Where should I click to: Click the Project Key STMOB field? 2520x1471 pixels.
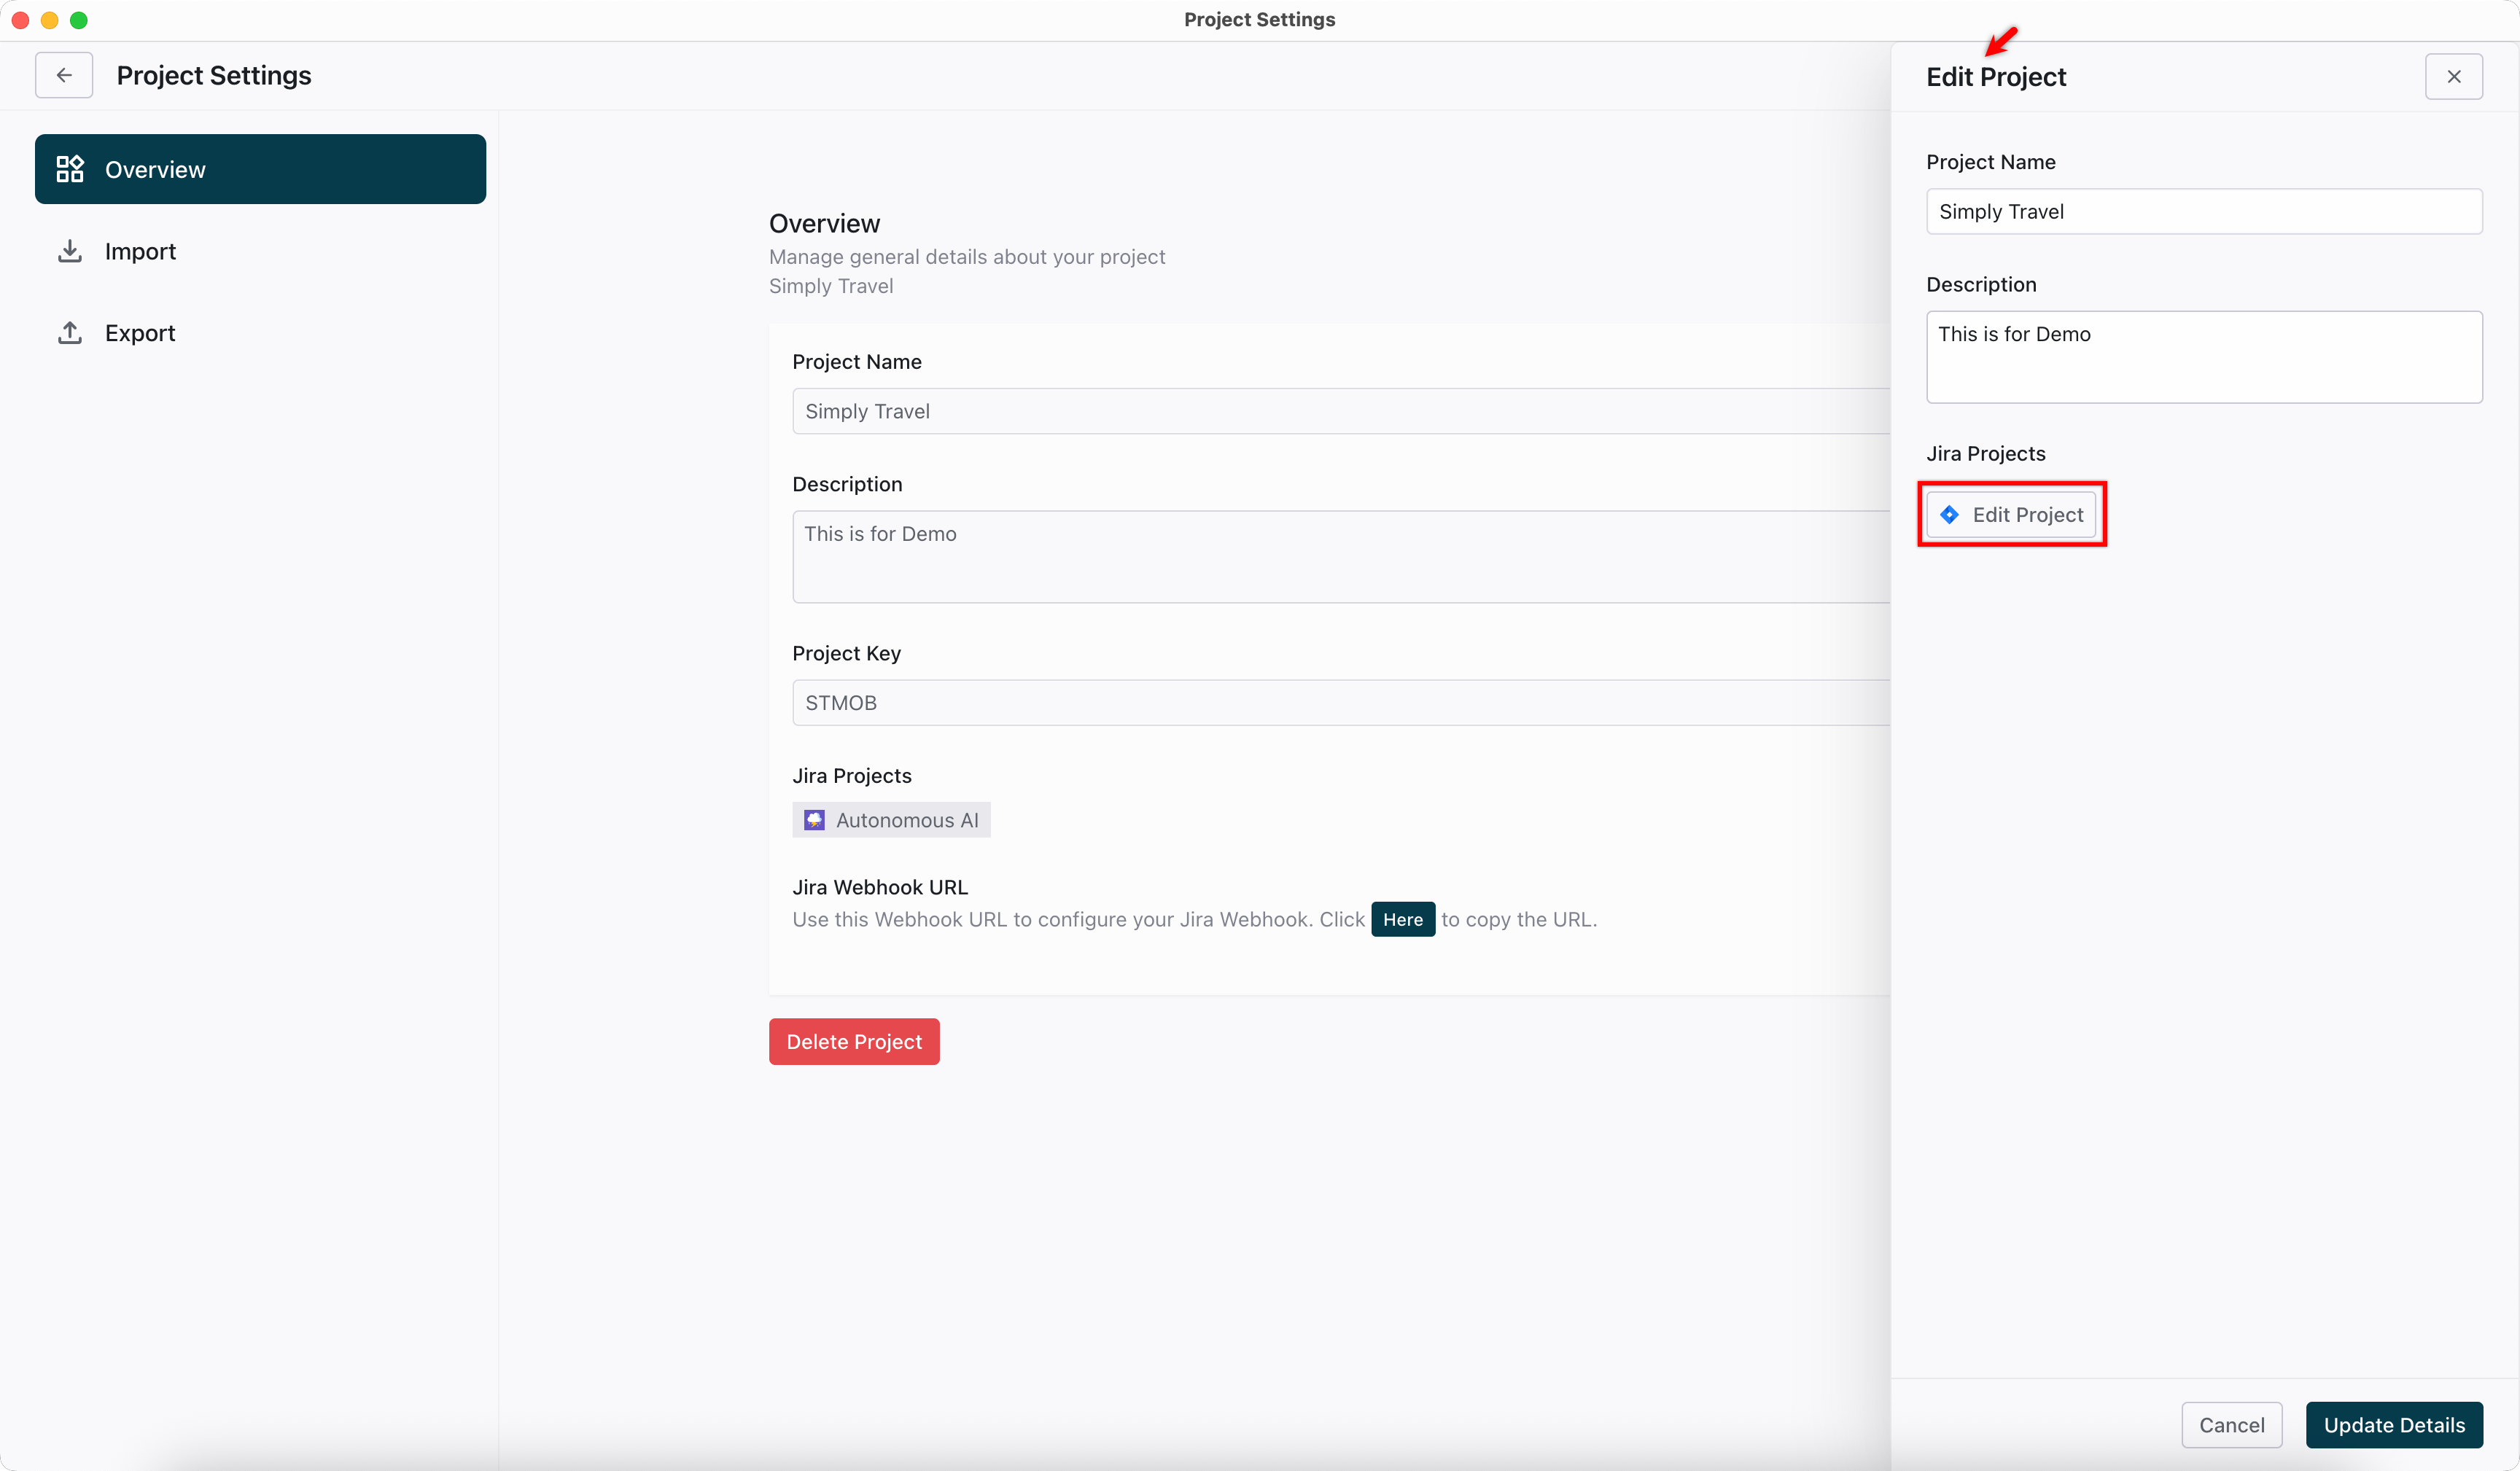click(x=1340, y=702)
